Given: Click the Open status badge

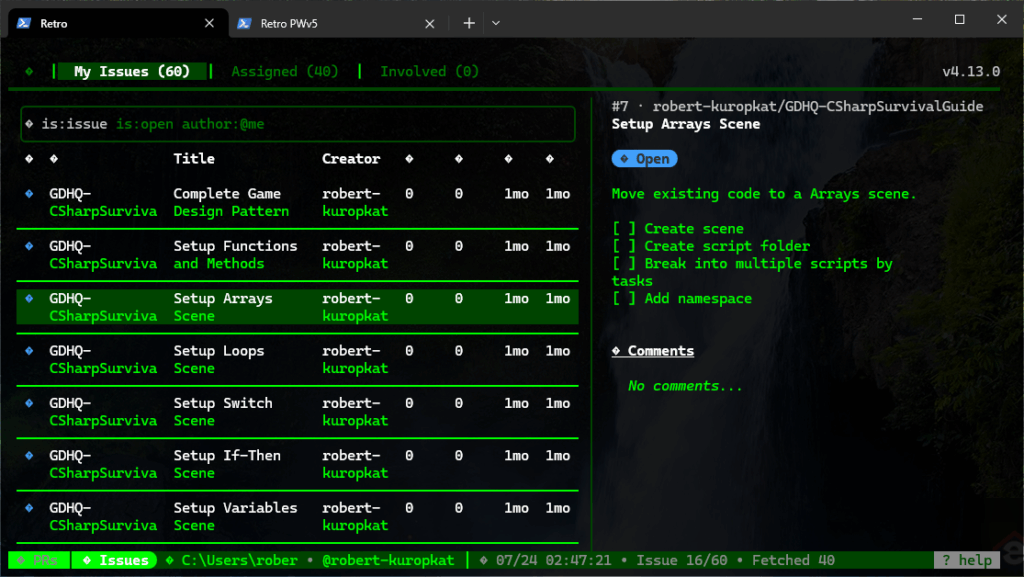Looking at the screenshot, I should point(645,159).
